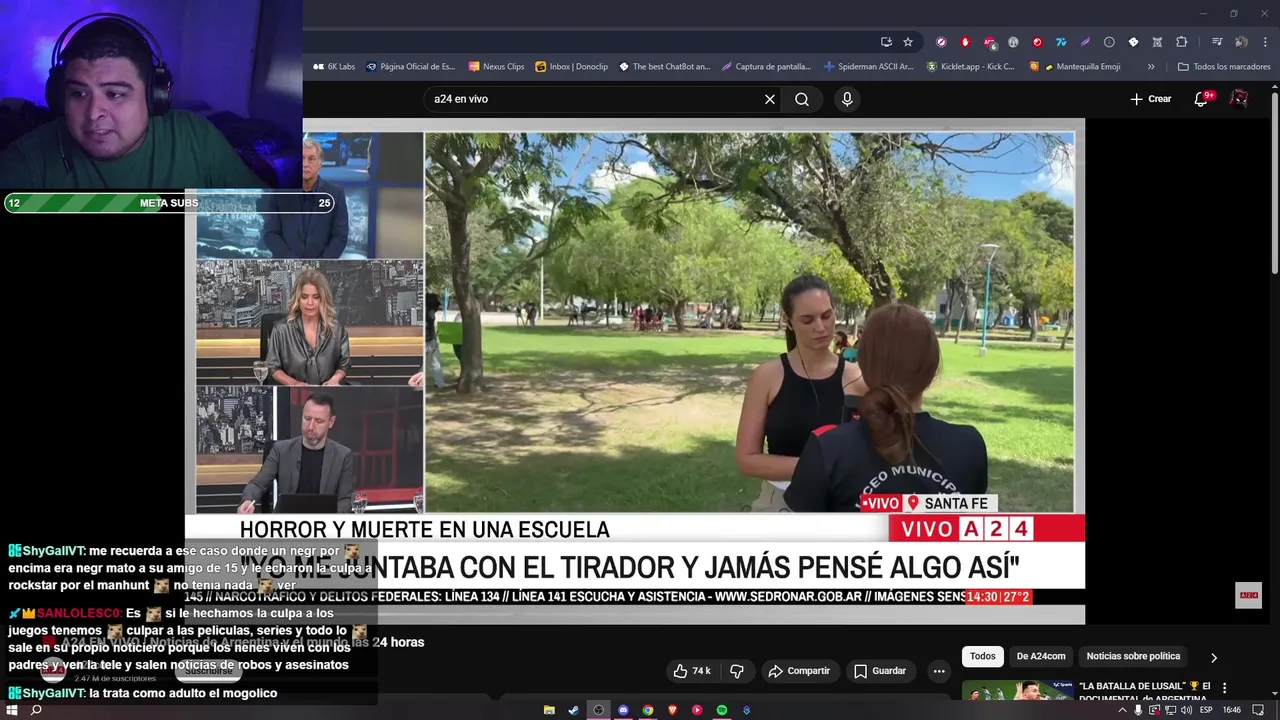Open OBS Studio from the taskbar
The image size is (1280, 720).
point(598,710)
